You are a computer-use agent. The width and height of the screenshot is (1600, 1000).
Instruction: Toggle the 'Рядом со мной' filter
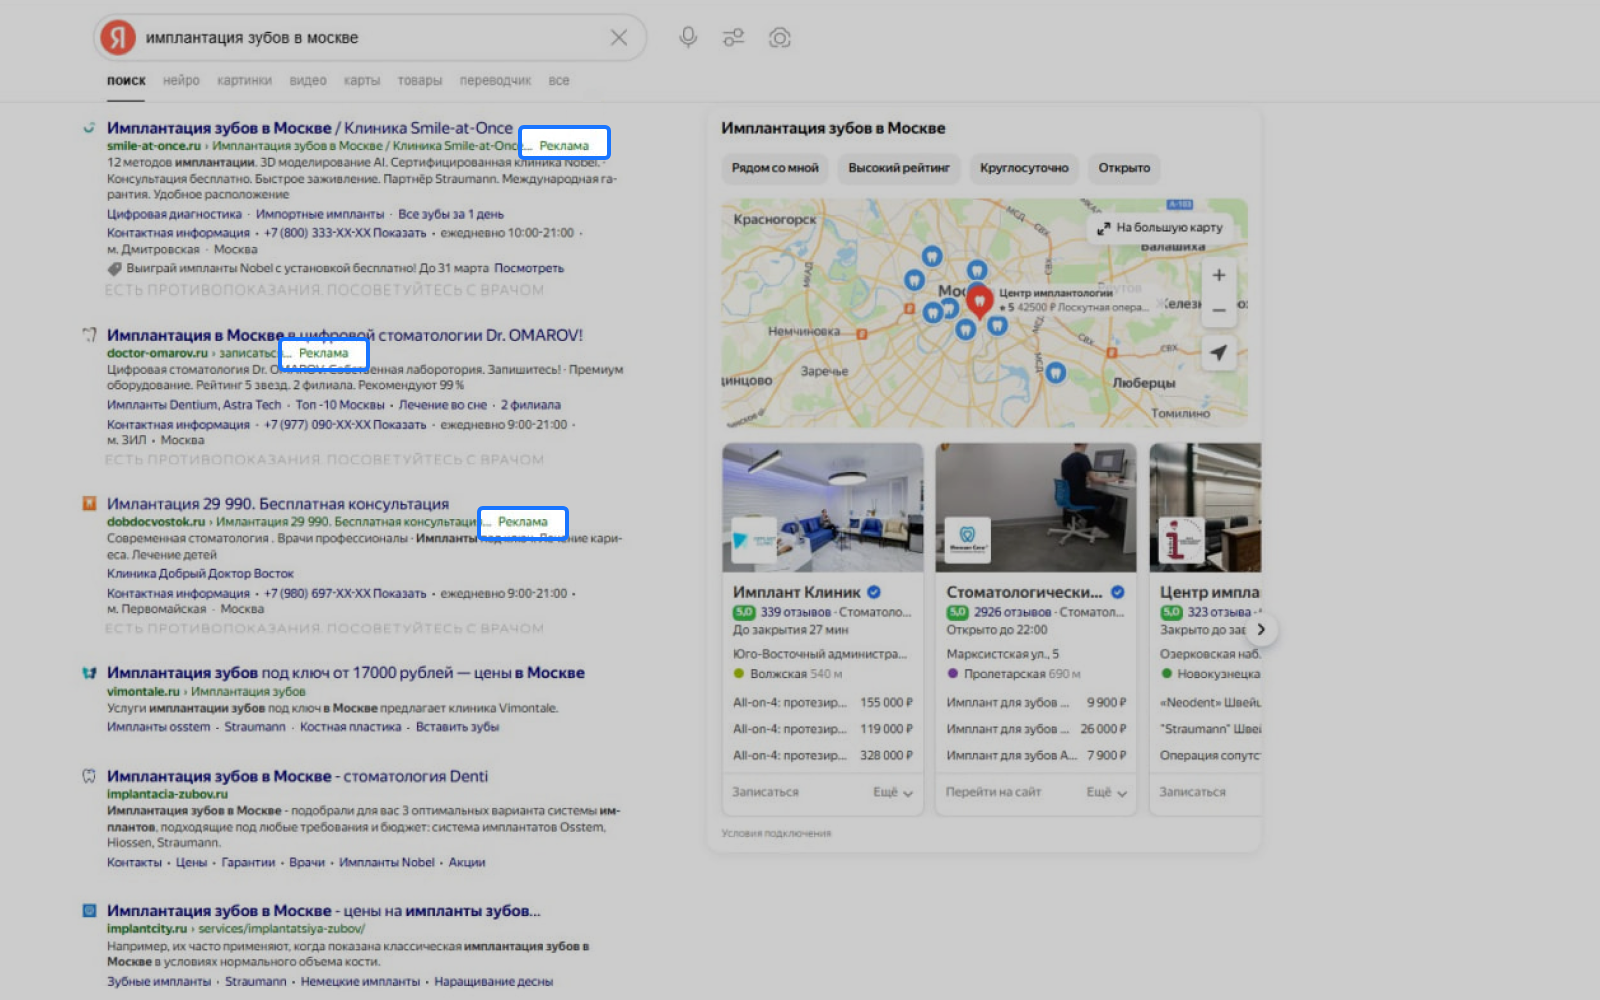[775, 168]
